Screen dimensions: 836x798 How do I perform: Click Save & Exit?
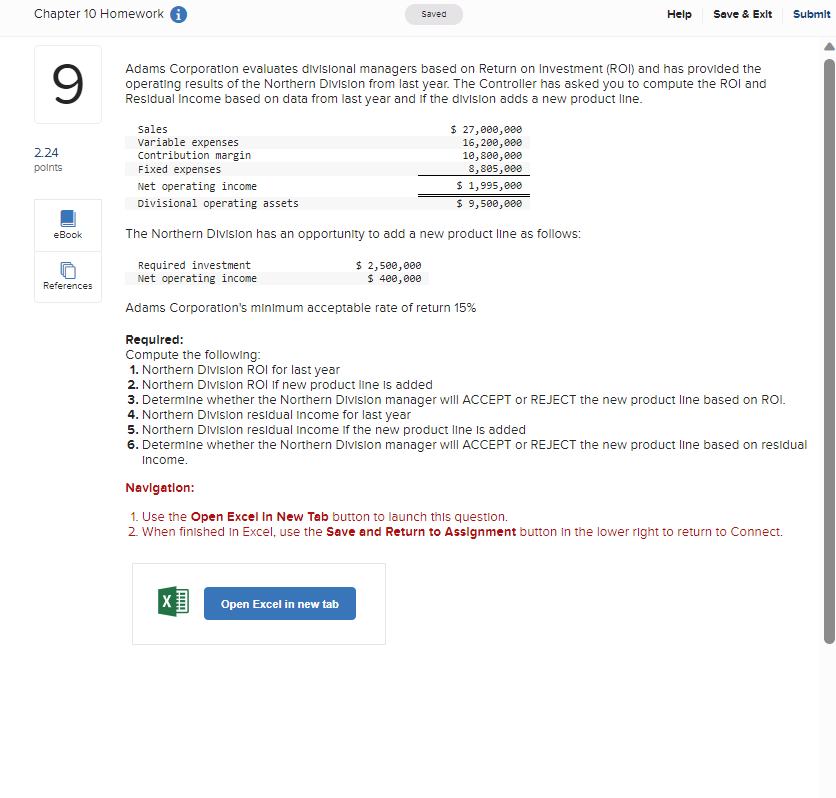coord(742,14)
